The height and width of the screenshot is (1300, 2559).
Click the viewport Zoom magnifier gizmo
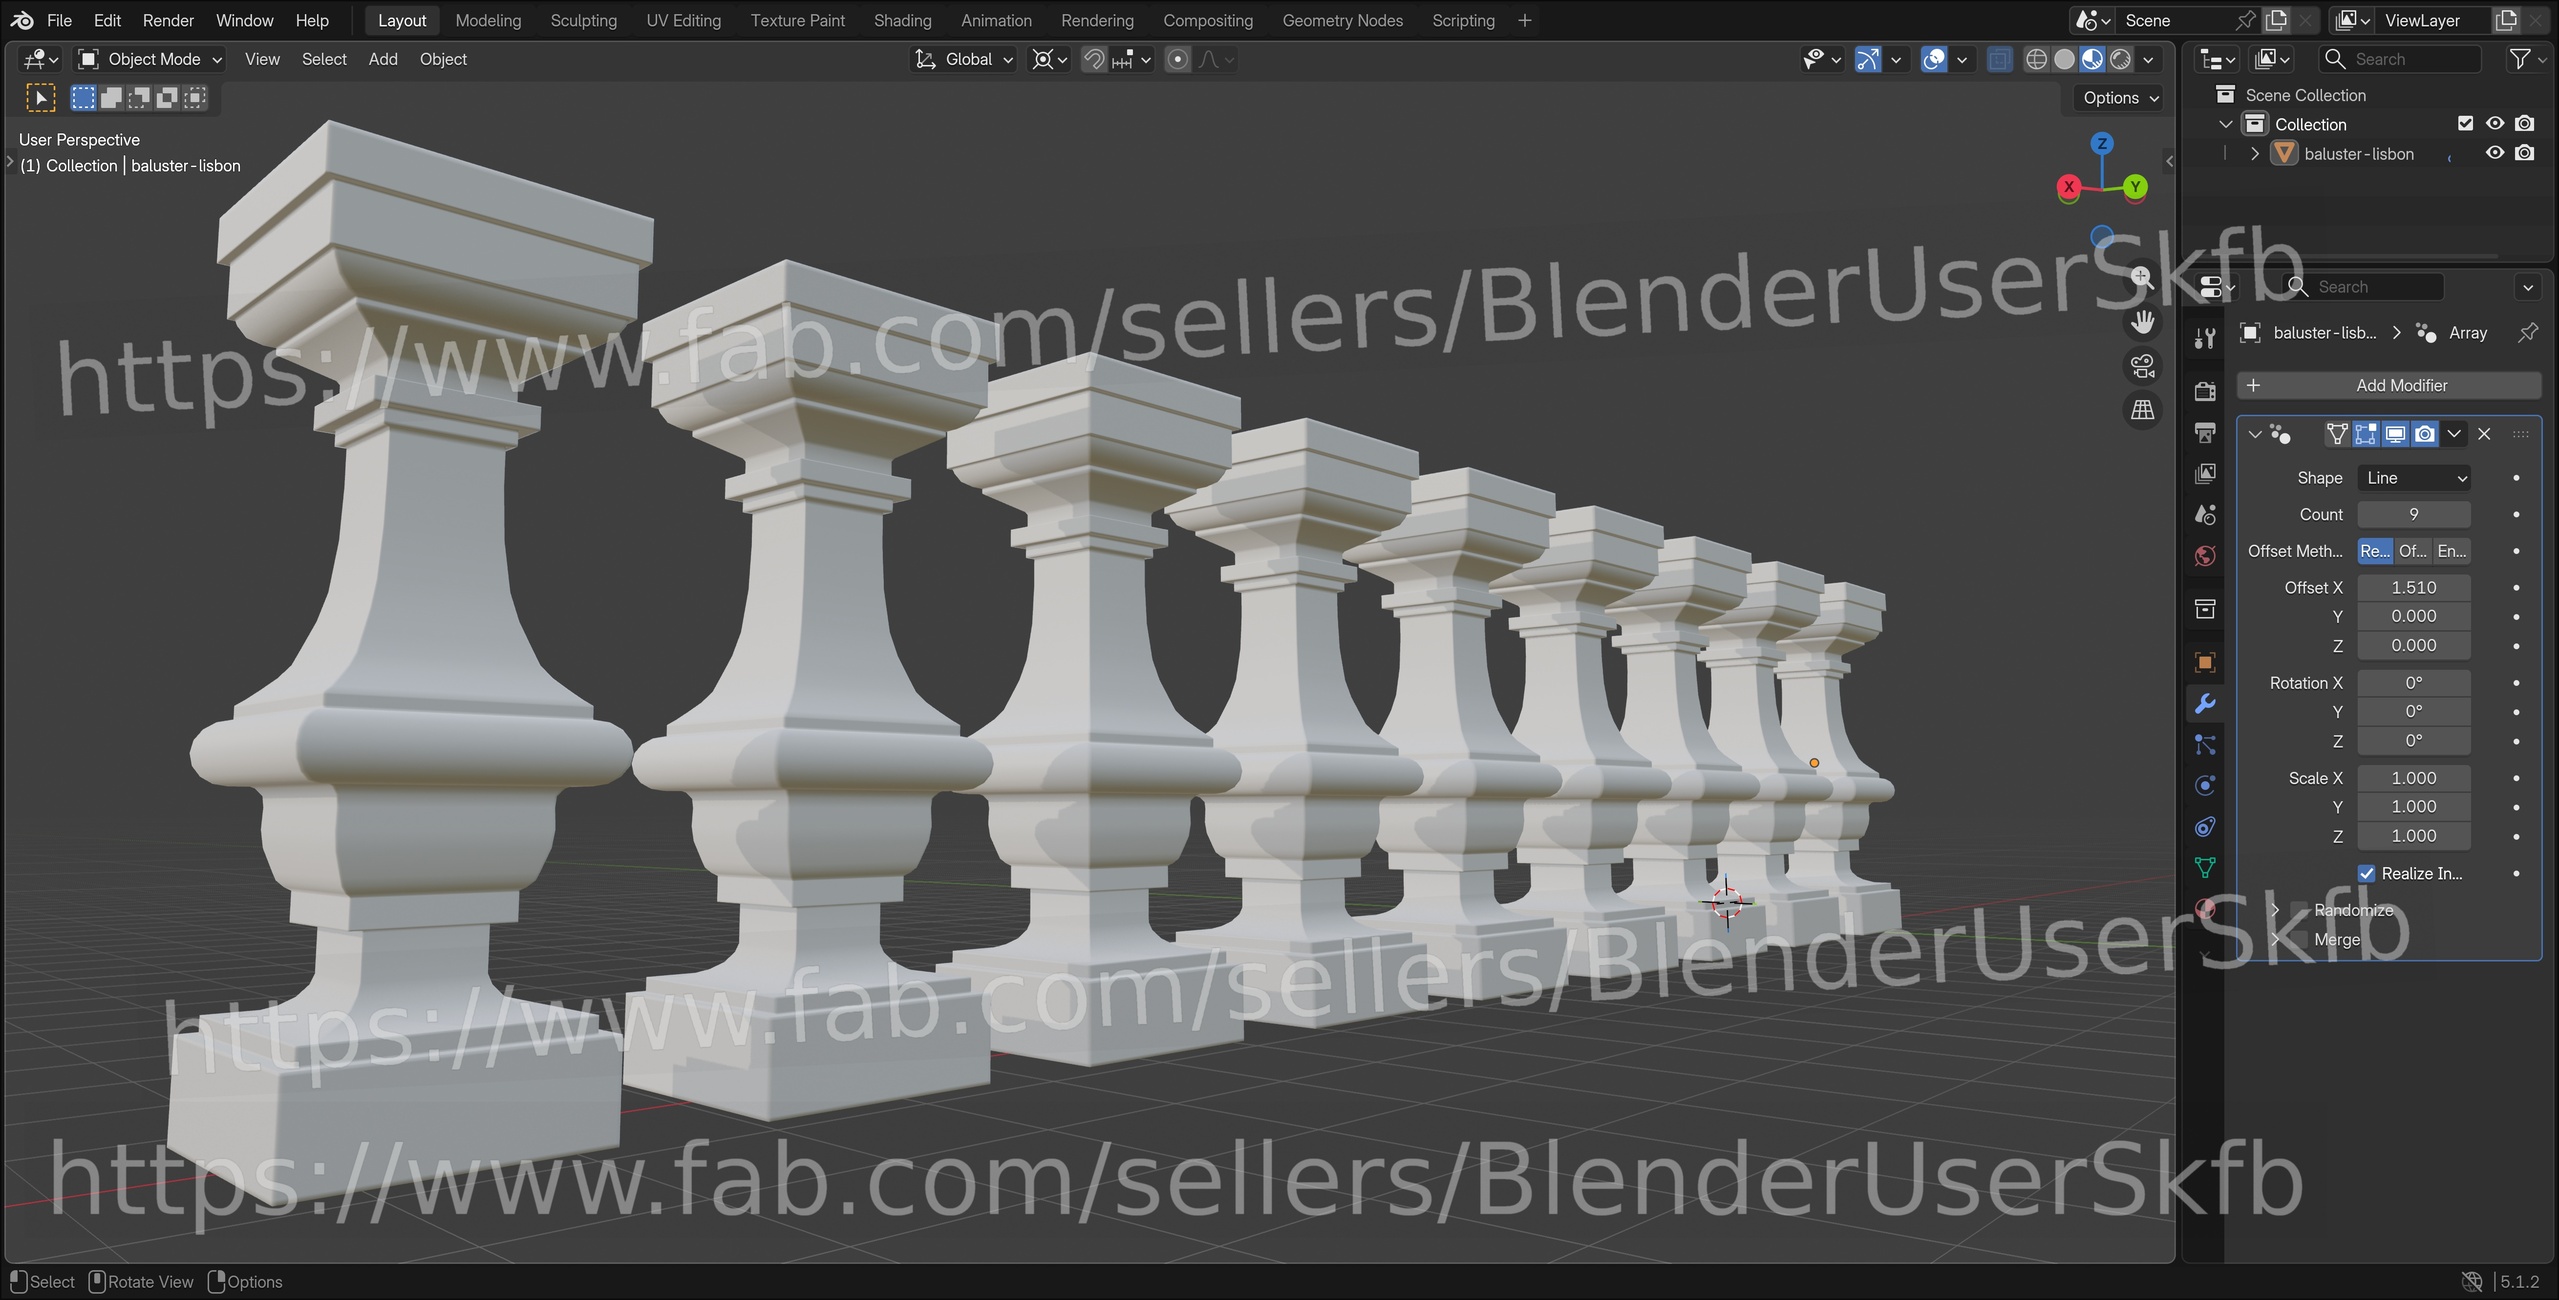tap(2142, 278)
